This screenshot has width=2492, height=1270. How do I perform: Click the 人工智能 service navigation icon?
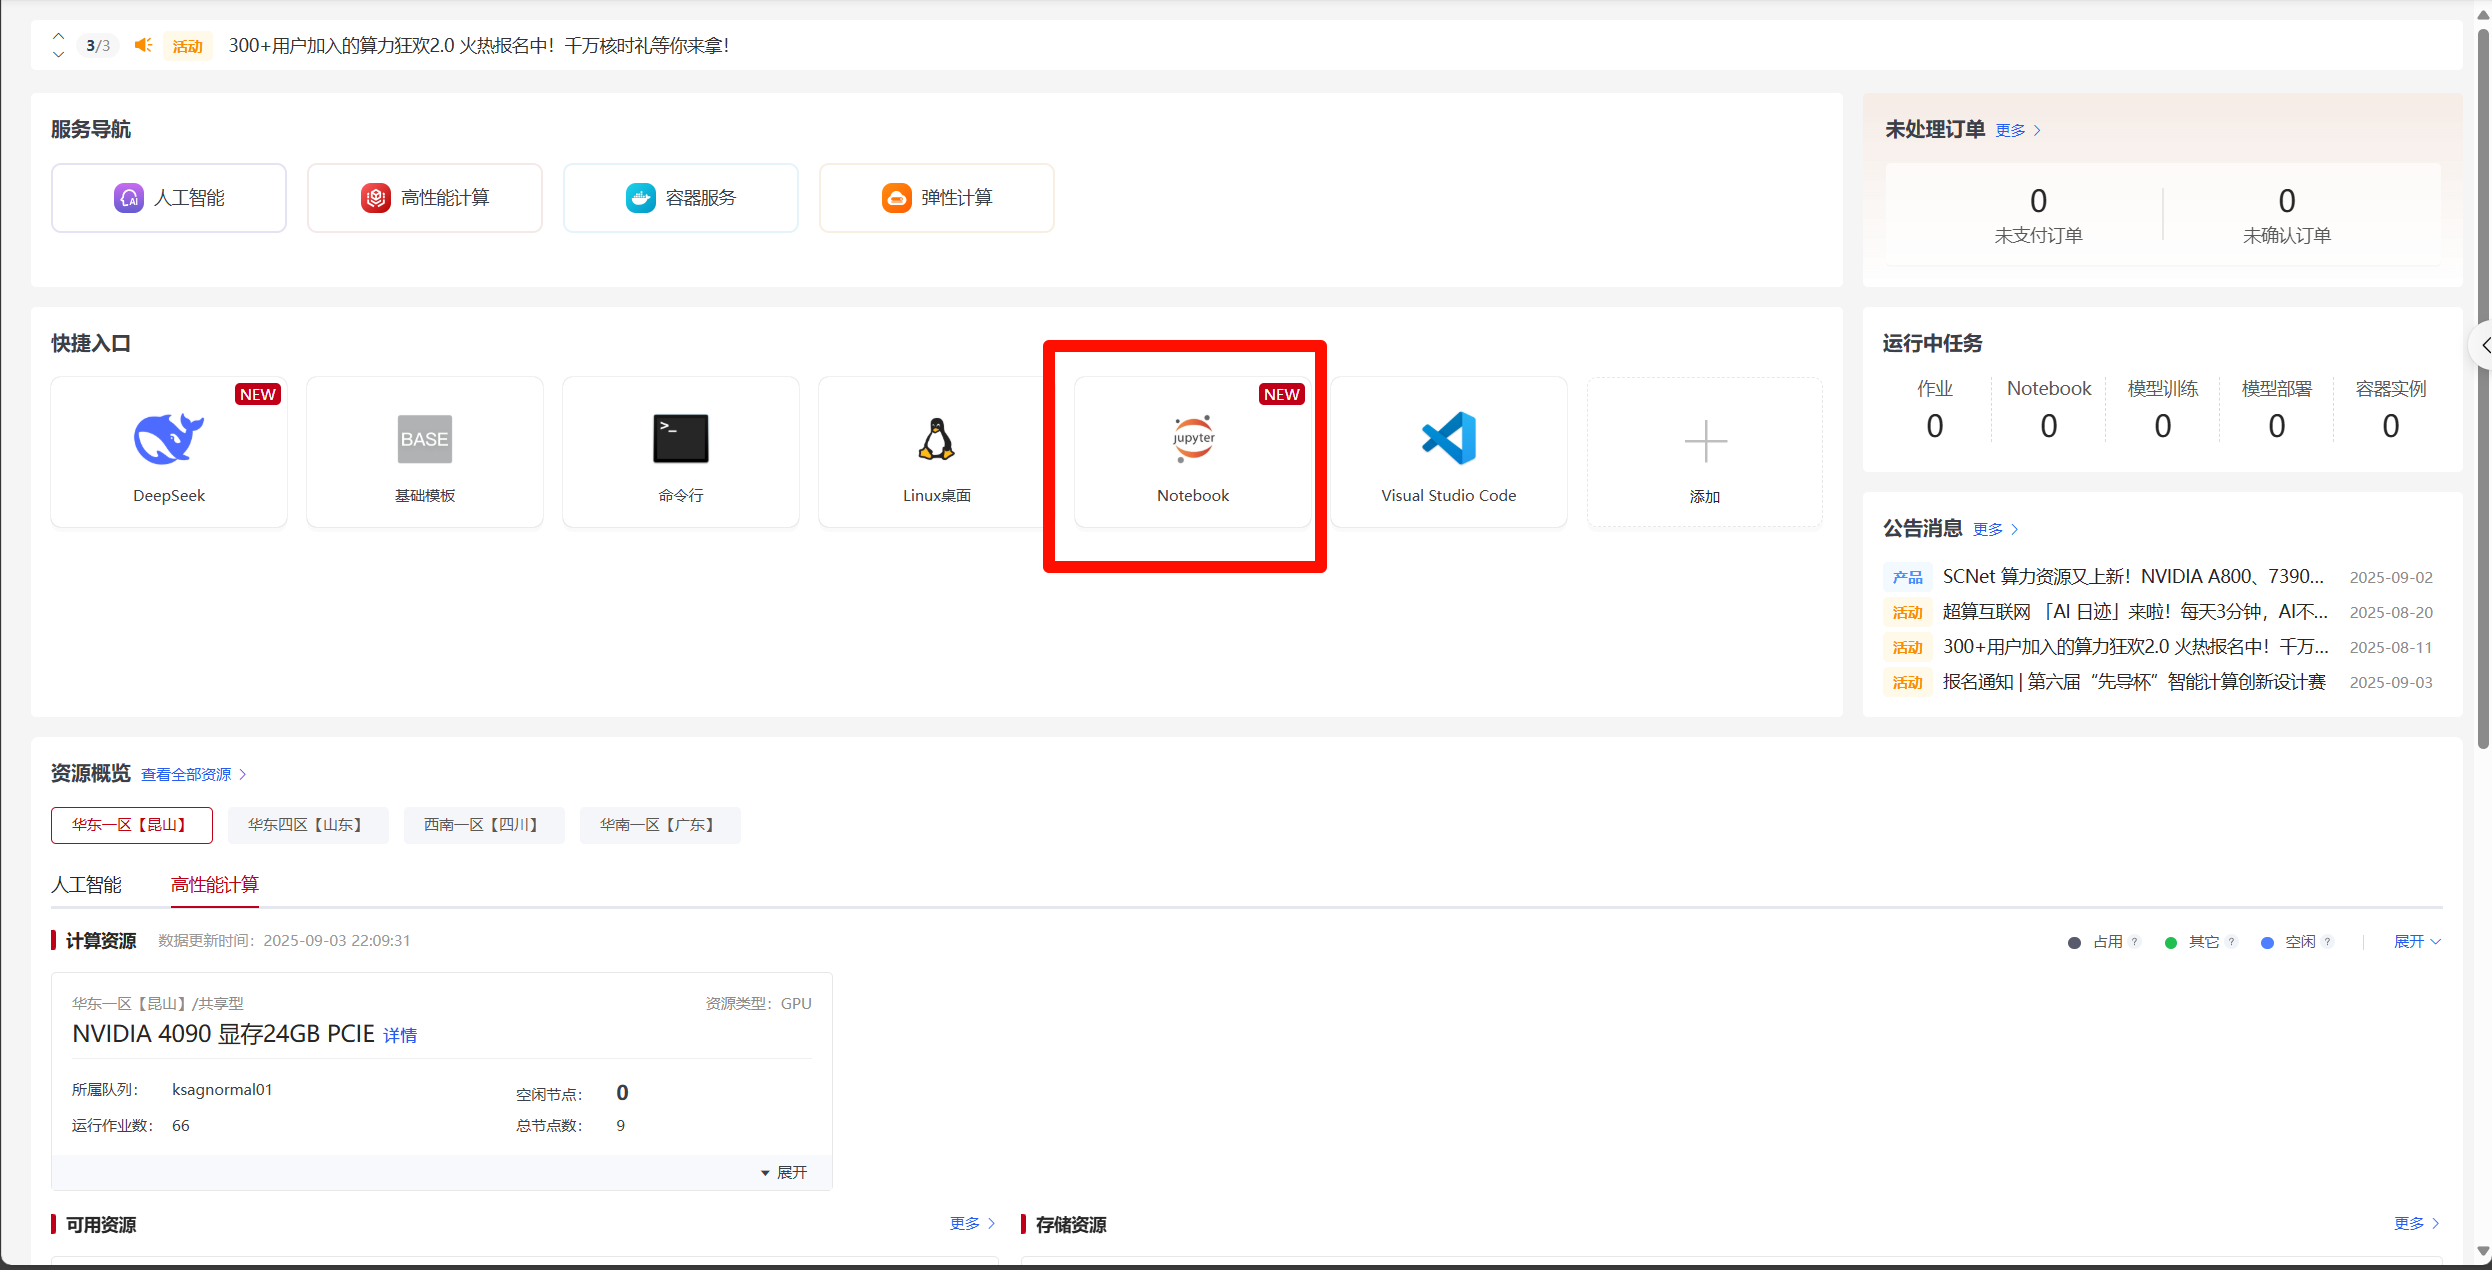(x=129, y=198)
